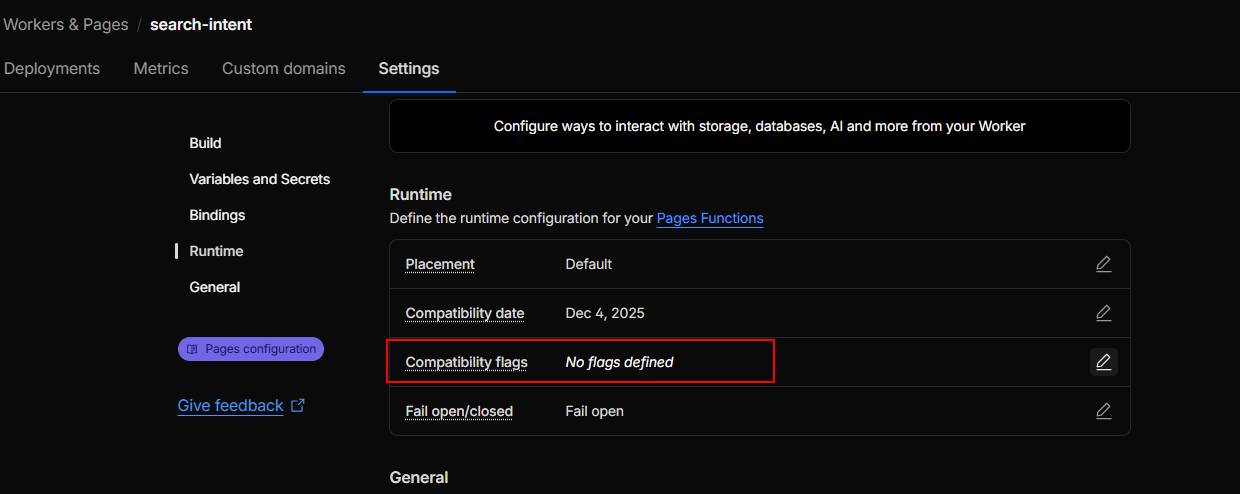Jump to Build settings section

coord(205,143)
